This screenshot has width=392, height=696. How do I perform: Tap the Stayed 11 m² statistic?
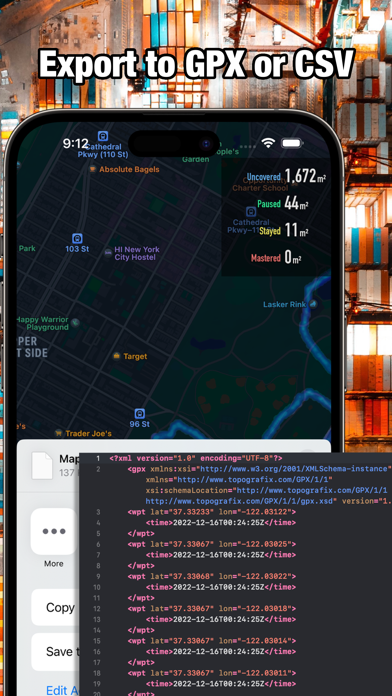(x=284, y=231)
